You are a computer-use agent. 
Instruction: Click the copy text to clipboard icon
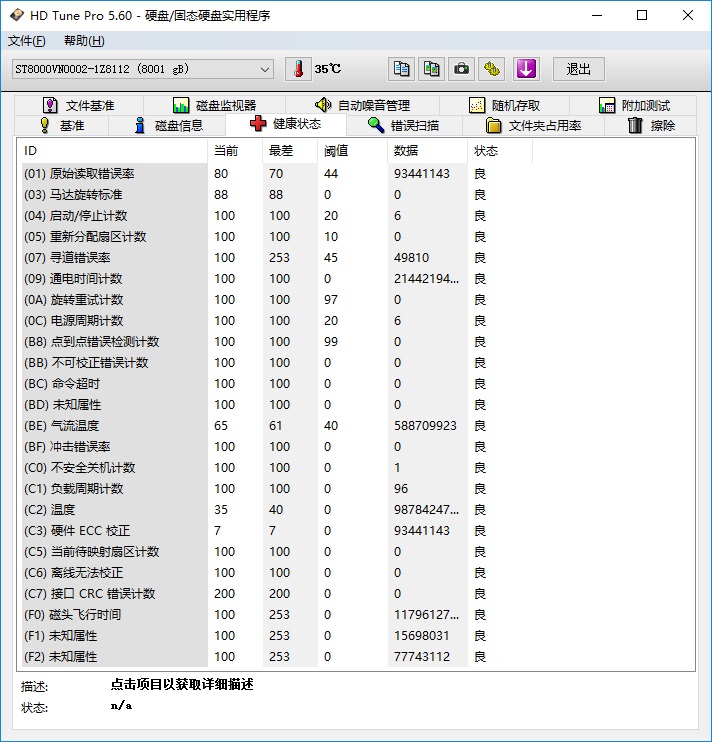point(401,69)
